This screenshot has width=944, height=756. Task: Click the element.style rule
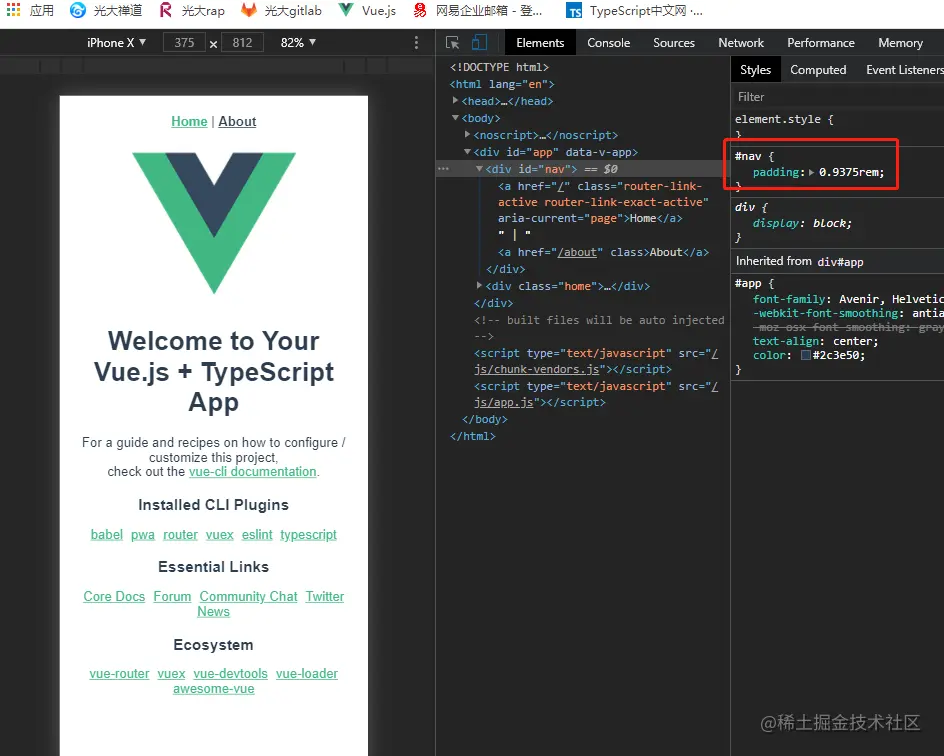(784, 119)
